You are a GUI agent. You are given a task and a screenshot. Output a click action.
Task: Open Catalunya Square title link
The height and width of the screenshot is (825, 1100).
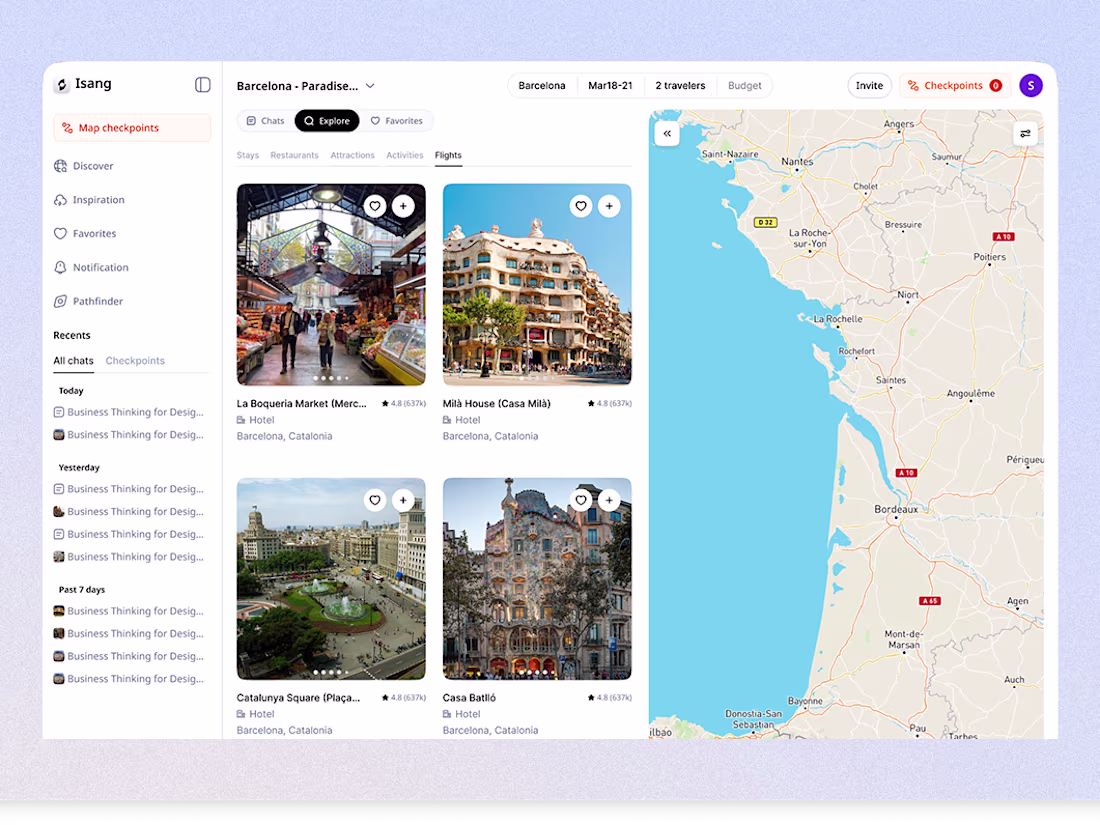click(298, 697)
